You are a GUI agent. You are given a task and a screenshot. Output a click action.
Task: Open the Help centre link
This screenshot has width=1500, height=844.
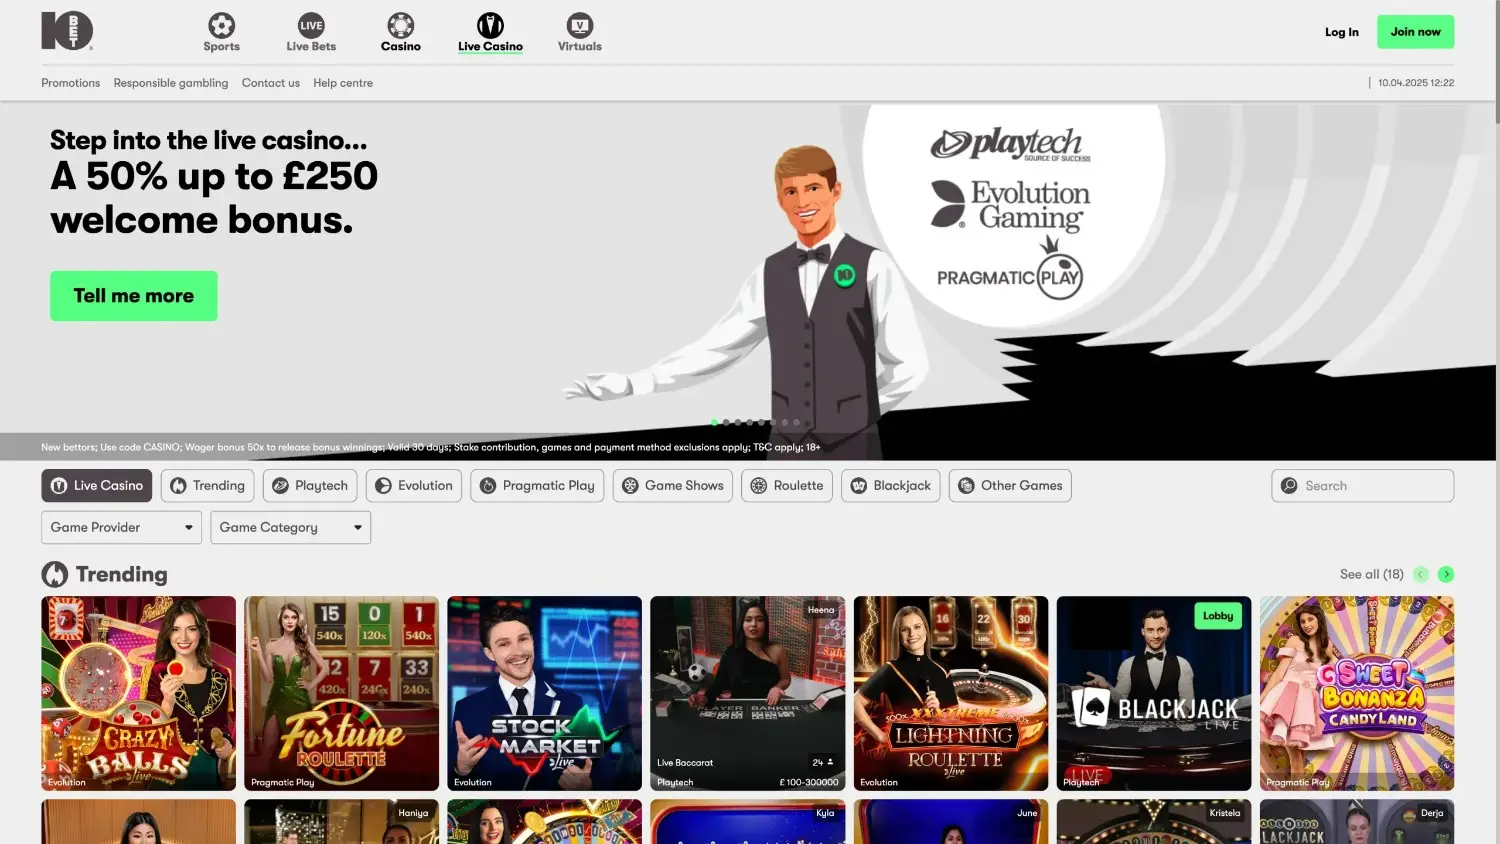click(343, 83)
